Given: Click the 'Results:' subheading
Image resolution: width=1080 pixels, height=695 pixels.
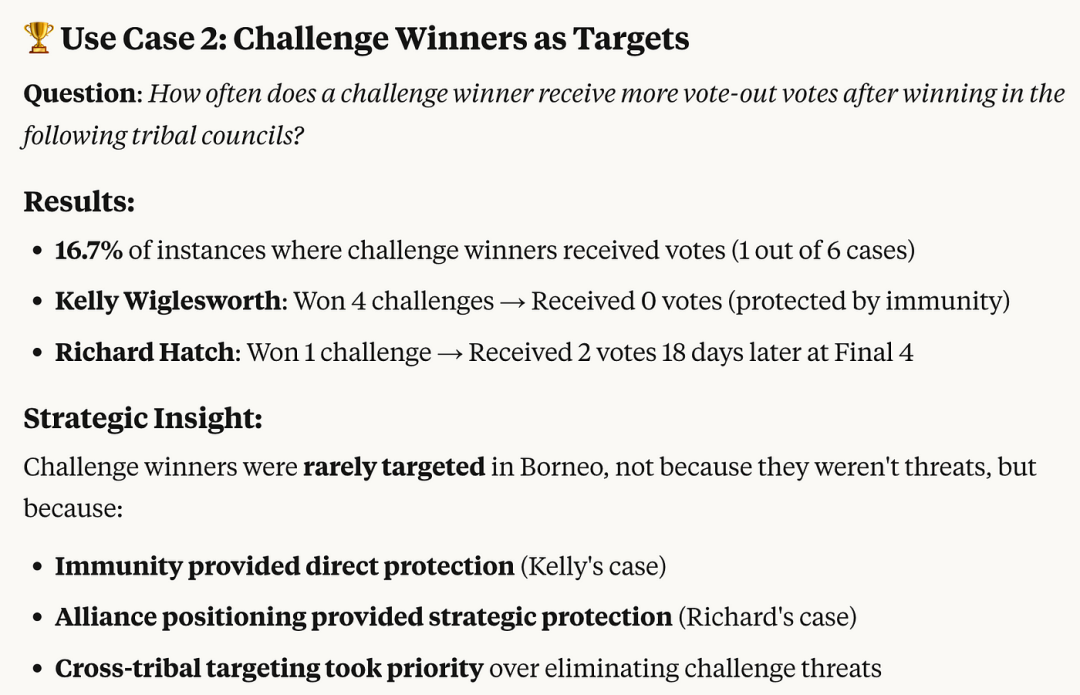Looking at the screenshot, I should [x=79, y=202].
